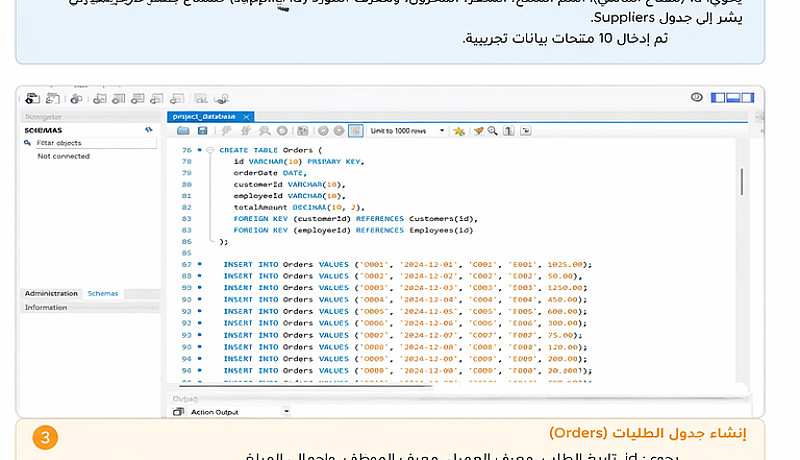Click the FOREIGN KEY (customerId) line
Screen dimensions: 800x460
click(x=356, y=219)
